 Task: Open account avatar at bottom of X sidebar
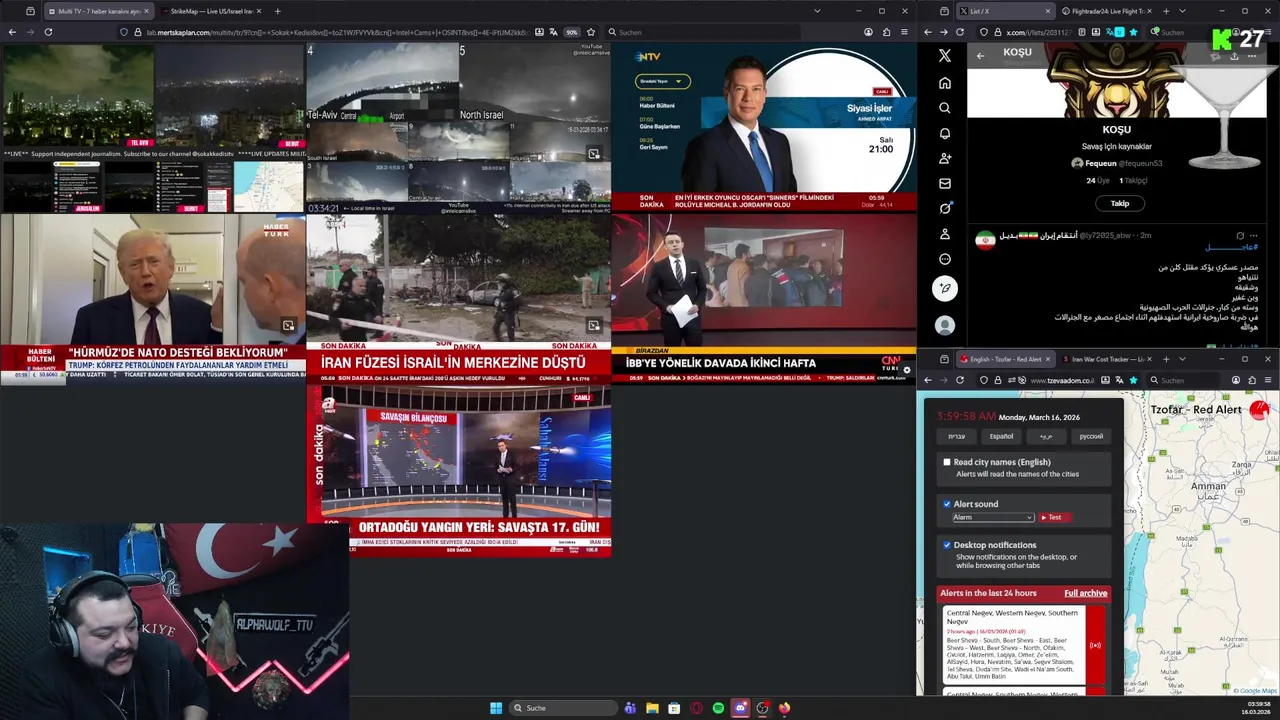945,325
